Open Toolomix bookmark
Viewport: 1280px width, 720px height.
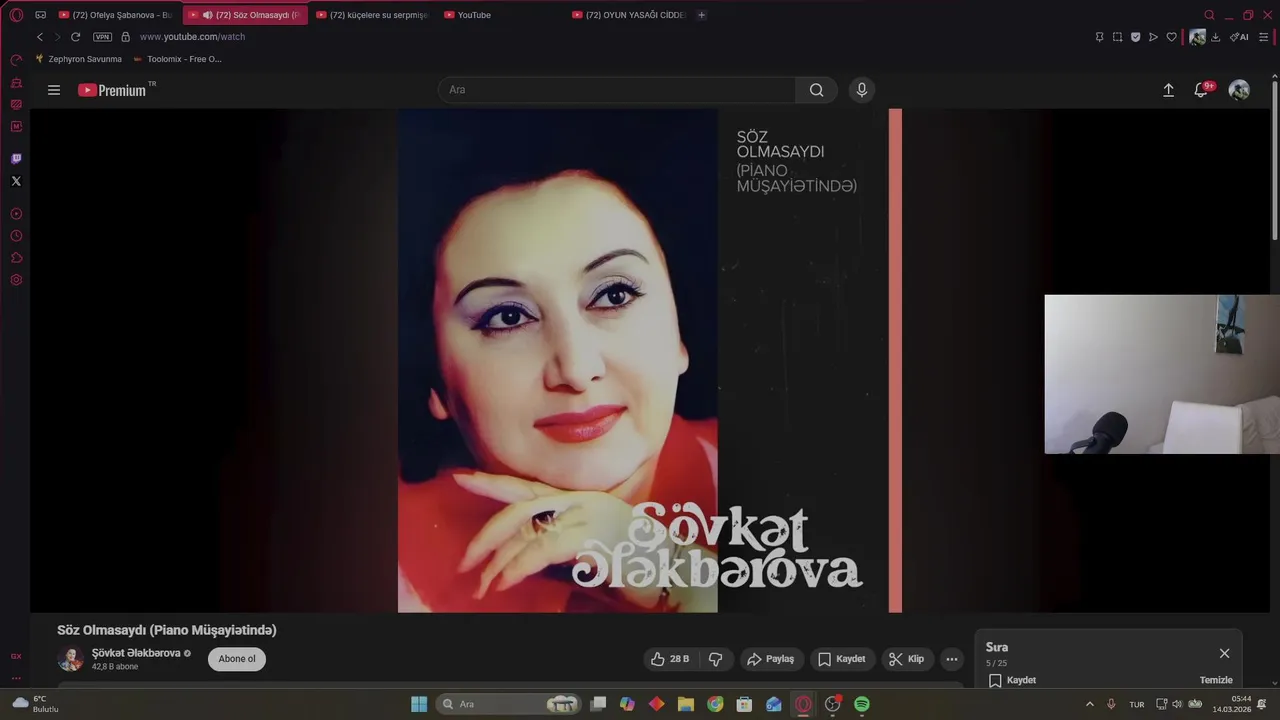[x=177, y=59]
